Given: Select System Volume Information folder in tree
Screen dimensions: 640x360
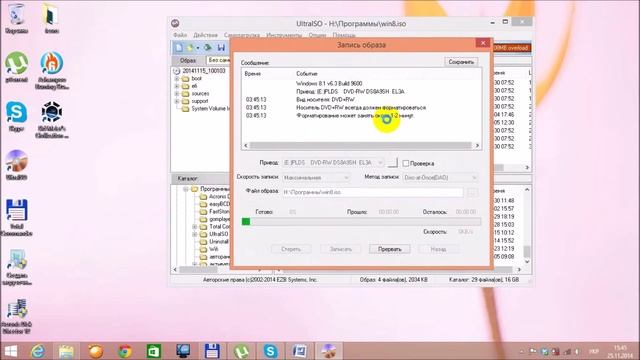Looking at the screenshot, I should 206,109.
